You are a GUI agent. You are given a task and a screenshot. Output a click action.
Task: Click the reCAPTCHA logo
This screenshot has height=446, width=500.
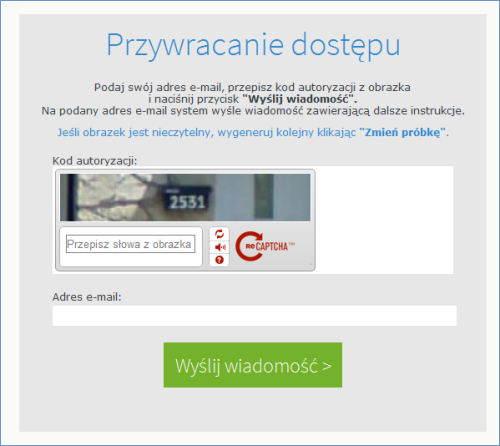(265, 246)
